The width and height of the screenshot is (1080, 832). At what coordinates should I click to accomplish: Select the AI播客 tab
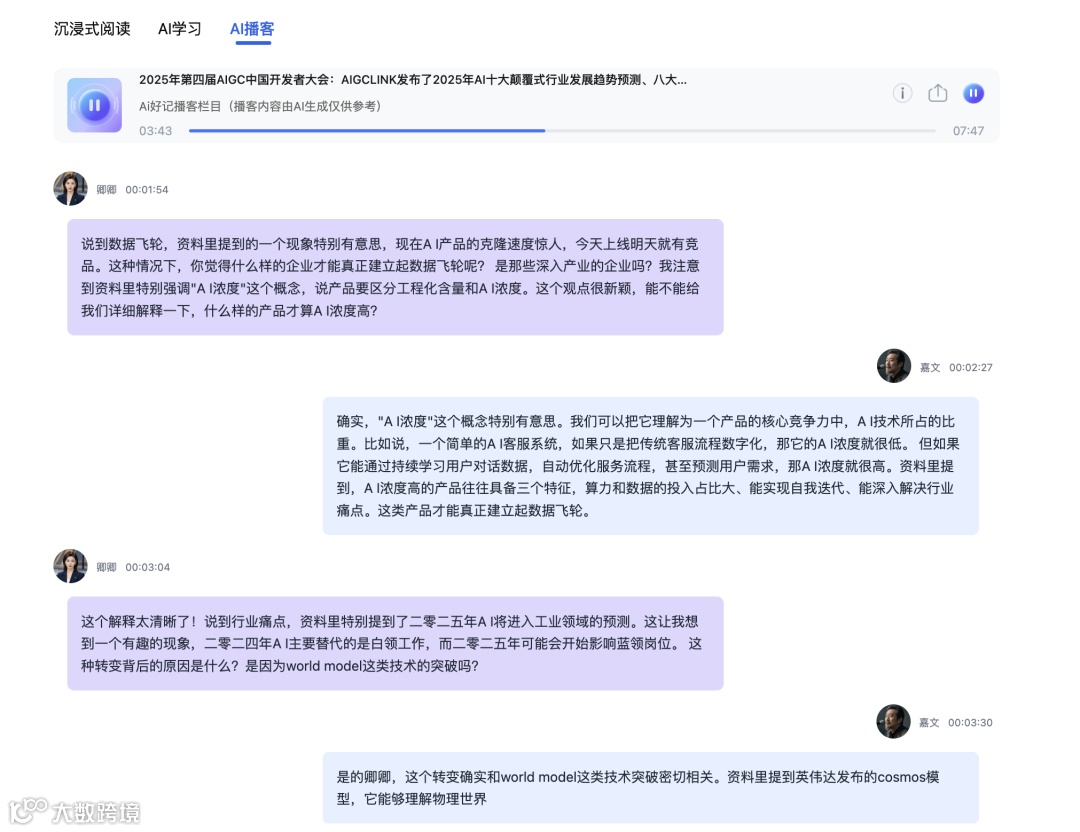[252, 29]
